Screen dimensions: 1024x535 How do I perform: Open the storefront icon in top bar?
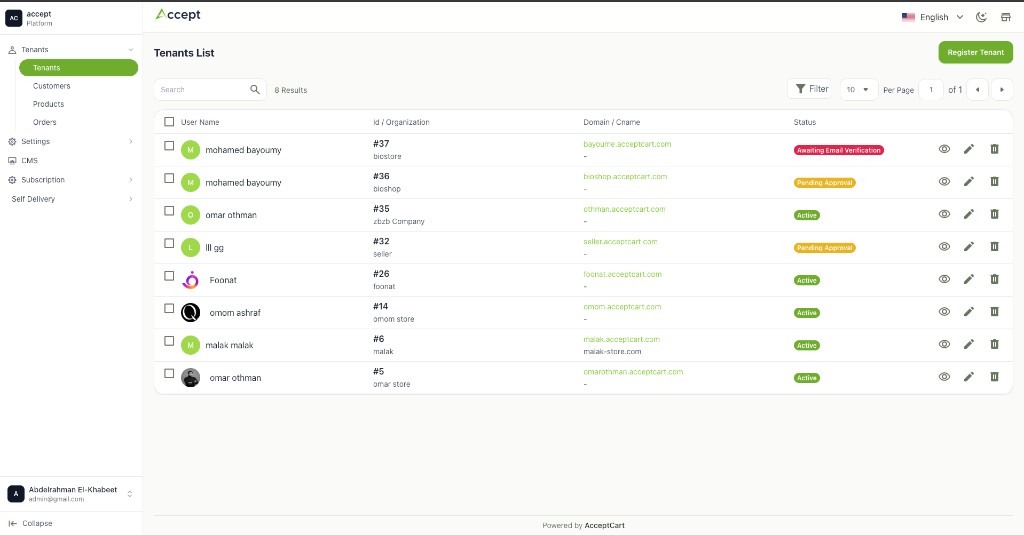point(1006,17)
